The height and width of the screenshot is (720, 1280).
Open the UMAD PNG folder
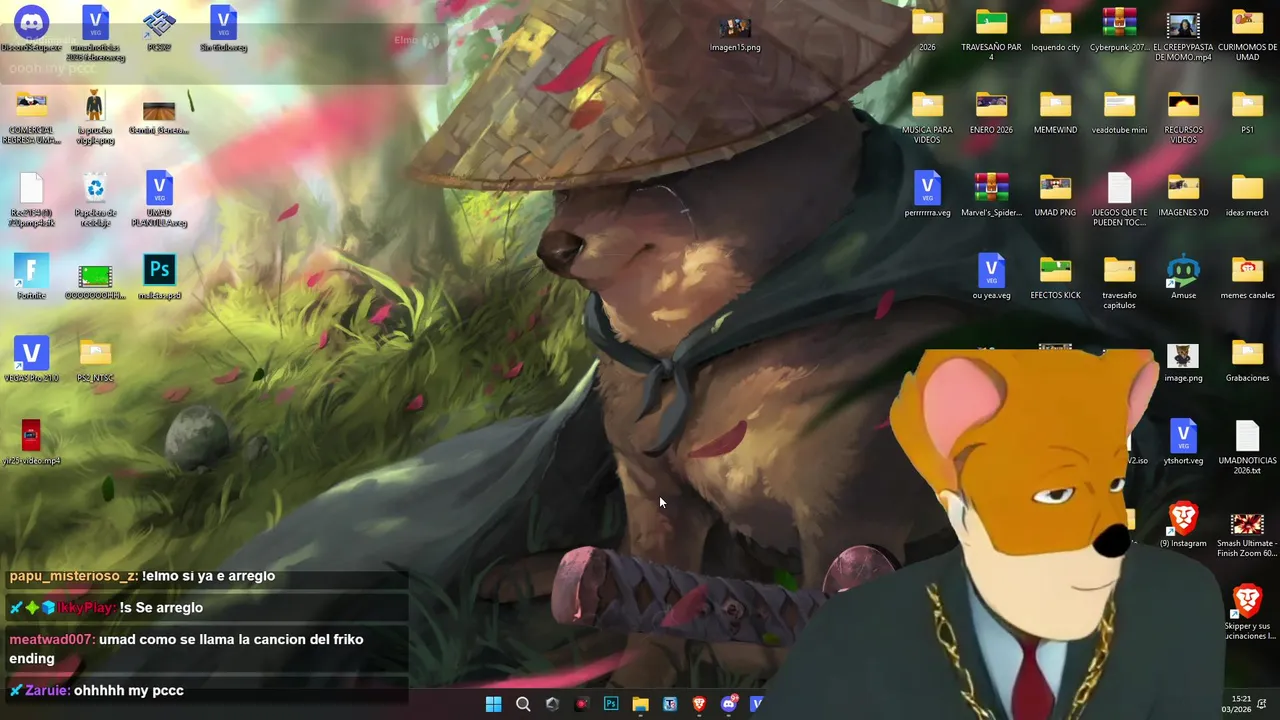click(x=1055, y=195)
